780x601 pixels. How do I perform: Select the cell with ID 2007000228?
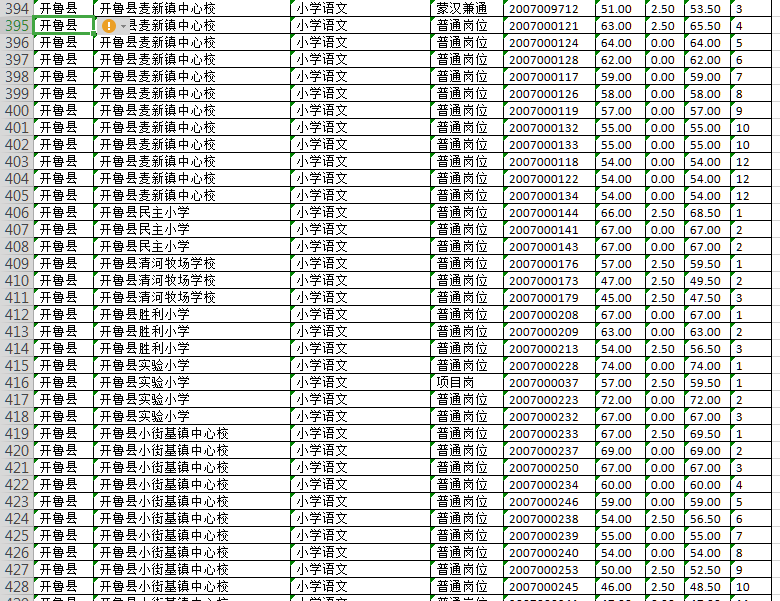(543, 366)
